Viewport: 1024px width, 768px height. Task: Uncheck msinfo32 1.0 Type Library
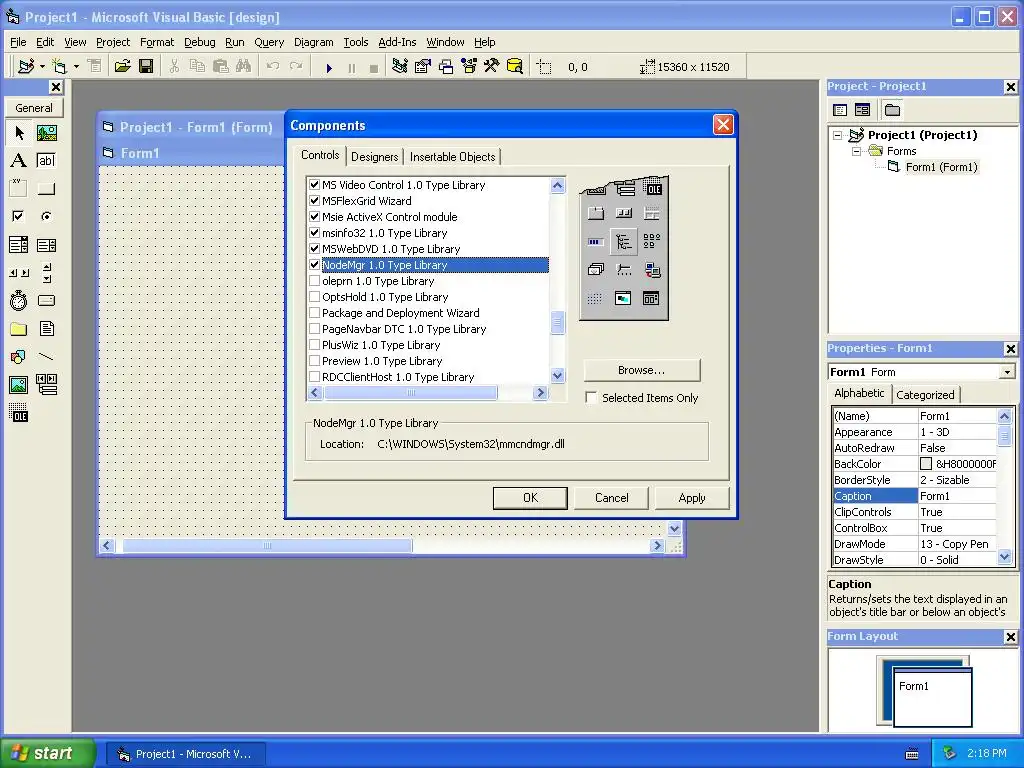(314, 232)
